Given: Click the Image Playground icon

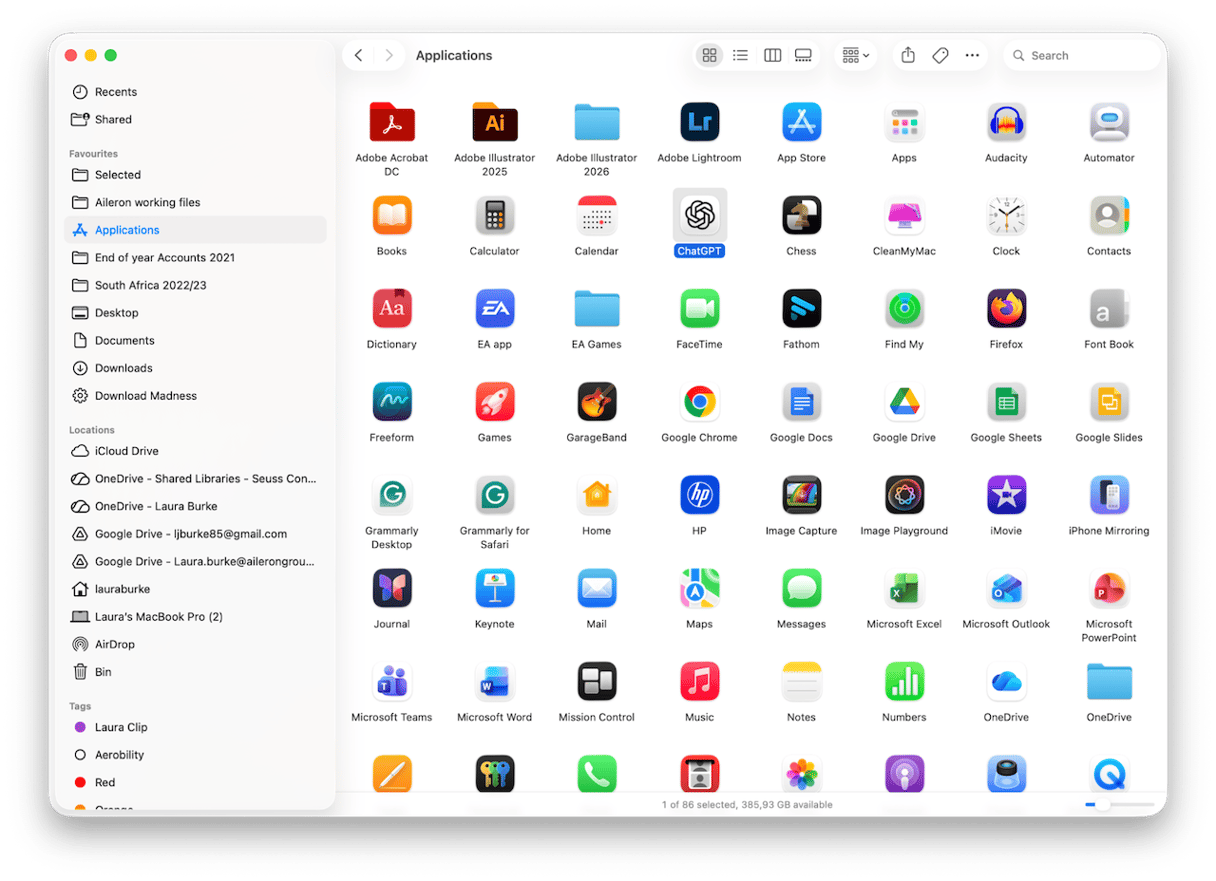Looking at the screenshot, I should pos(904,495).
